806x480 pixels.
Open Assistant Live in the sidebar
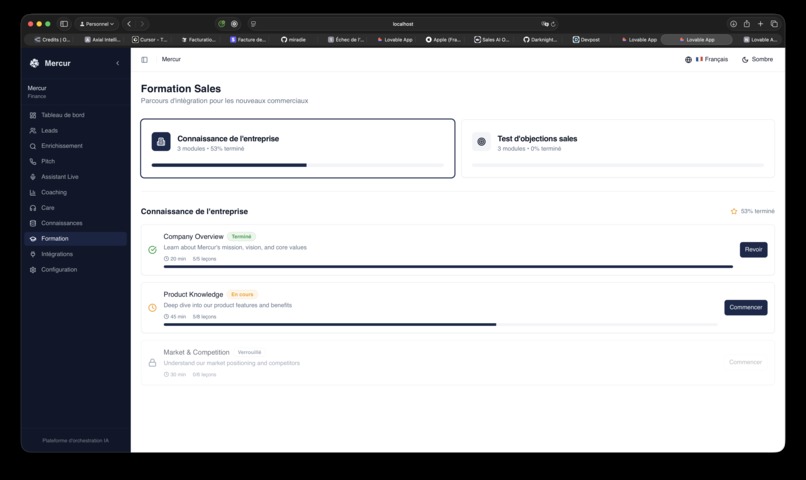(x=76, y=177)
